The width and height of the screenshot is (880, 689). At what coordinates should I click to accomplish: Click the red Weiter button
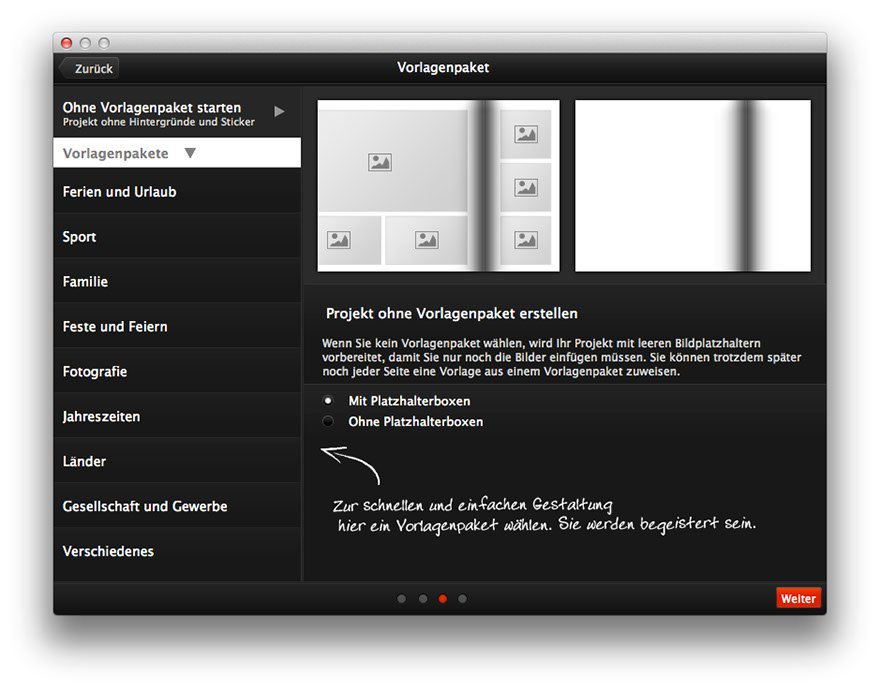798,598
